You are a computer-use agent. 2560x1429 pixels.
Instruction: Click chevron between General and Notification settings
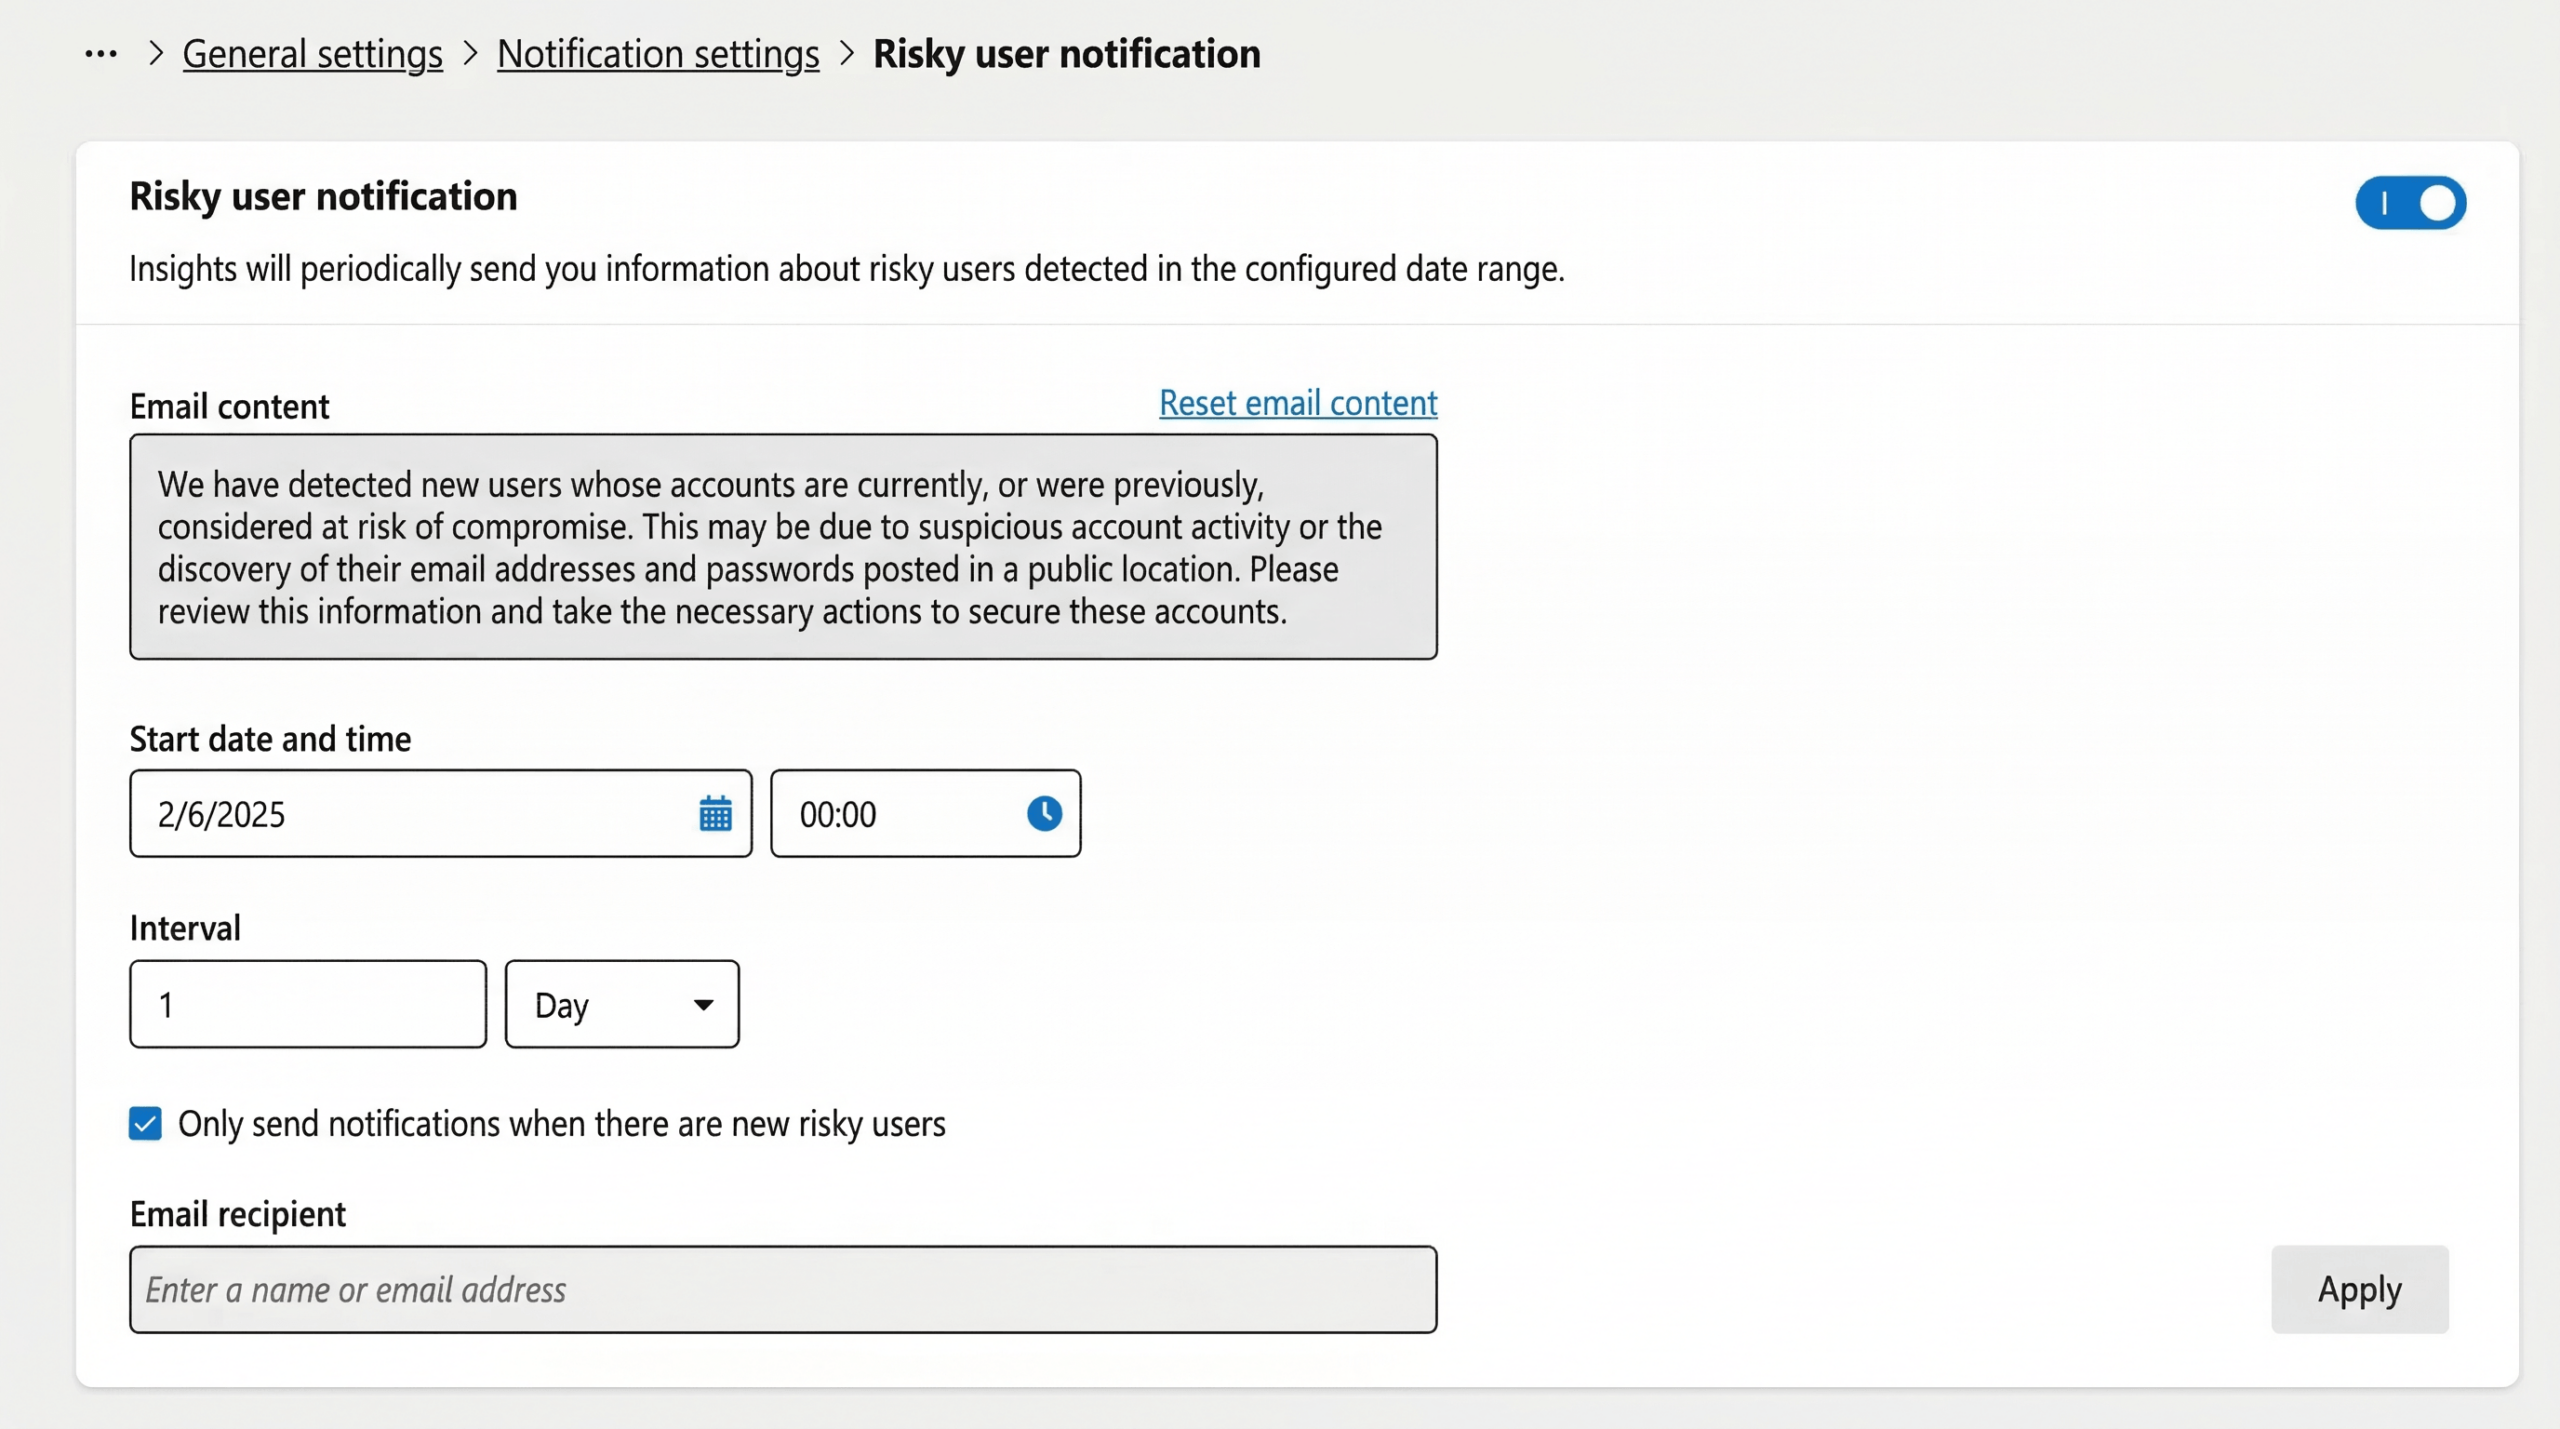click(x=470, y=54)
